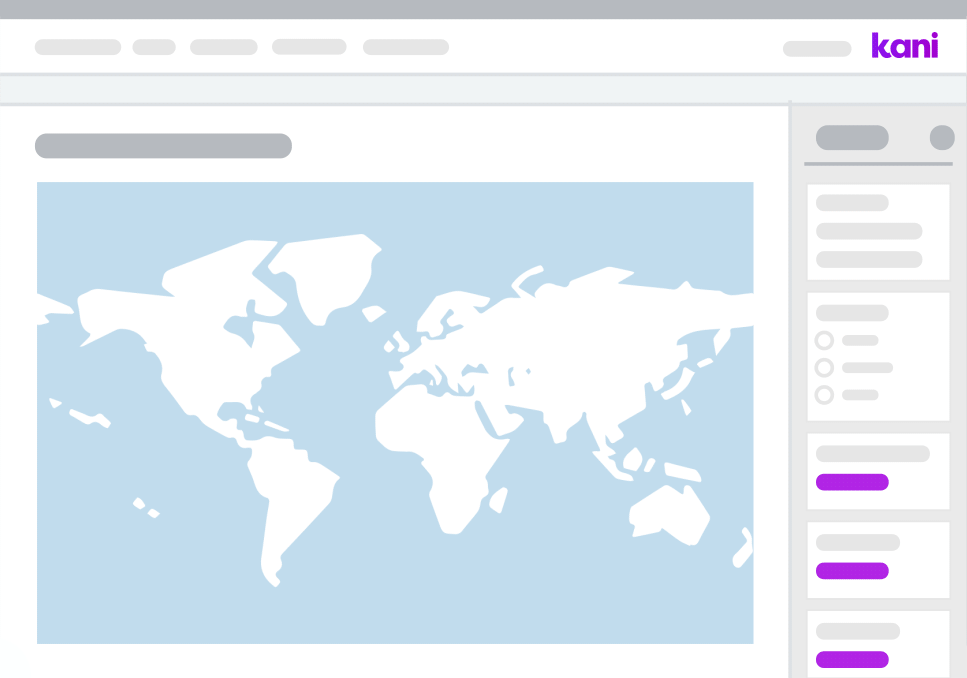This screenshot has width=967, height=678.
Task: Open the second, shortest navigation item
Action: [x=154, y=47]
